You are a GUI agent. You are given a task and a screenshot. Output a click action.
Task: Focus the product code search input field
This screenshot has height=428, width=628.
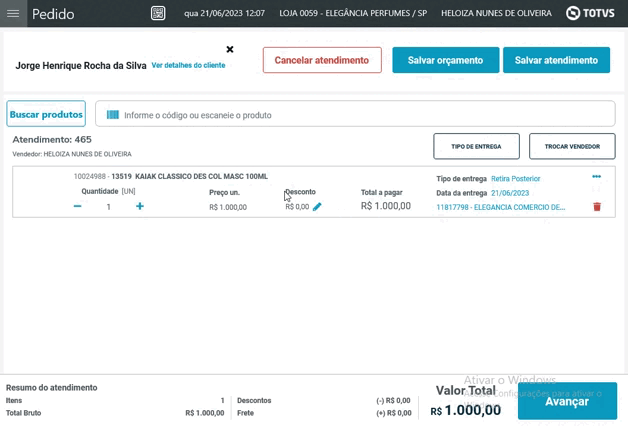pos(360,115)
